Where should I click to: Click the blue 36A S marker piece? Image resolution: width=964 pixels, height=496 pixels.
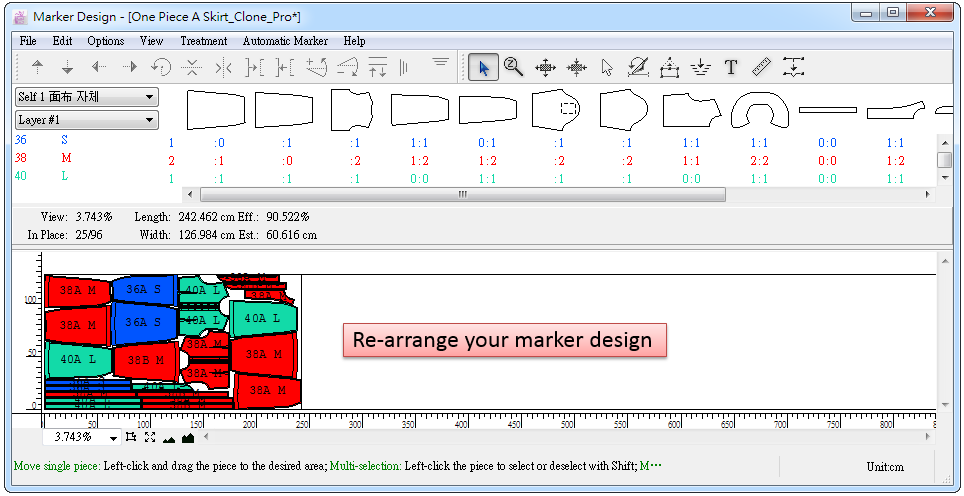pos(144,290)
